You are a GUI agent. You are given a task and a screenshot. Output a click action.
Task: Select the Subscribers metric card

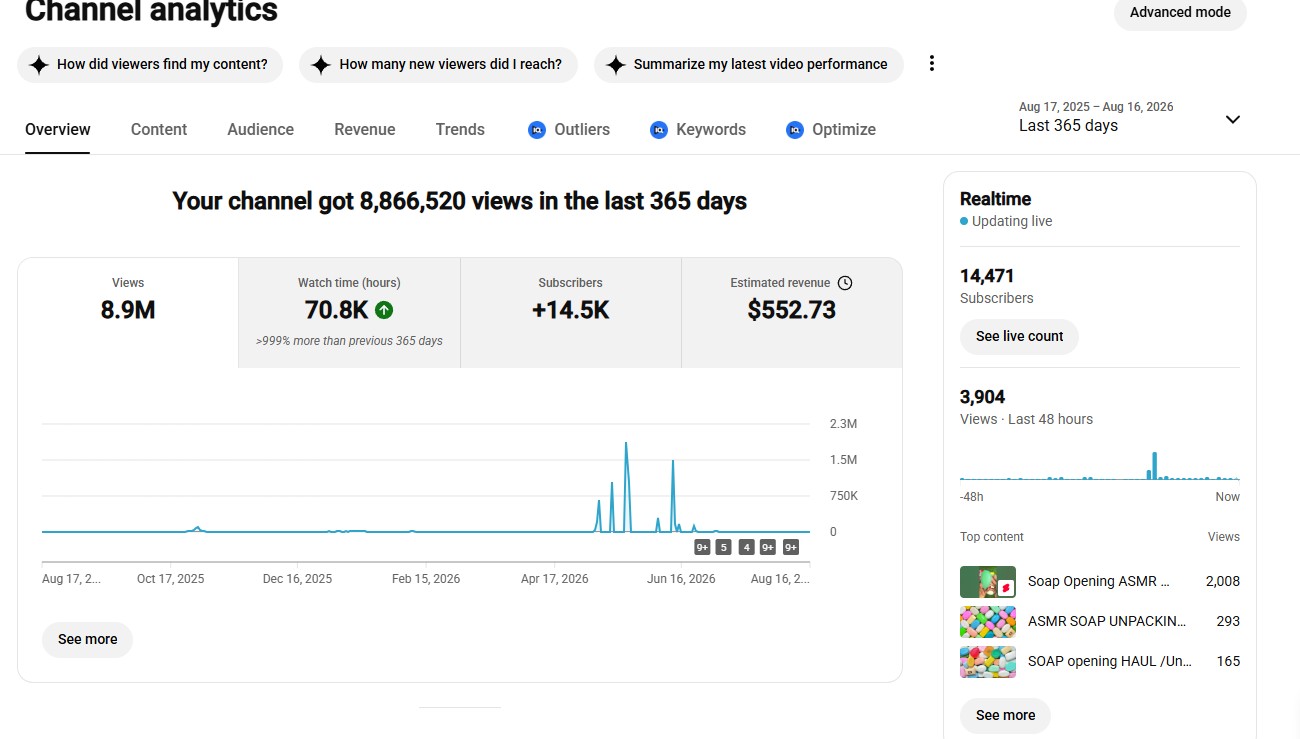pyautogui.click(x=570, y=313)
